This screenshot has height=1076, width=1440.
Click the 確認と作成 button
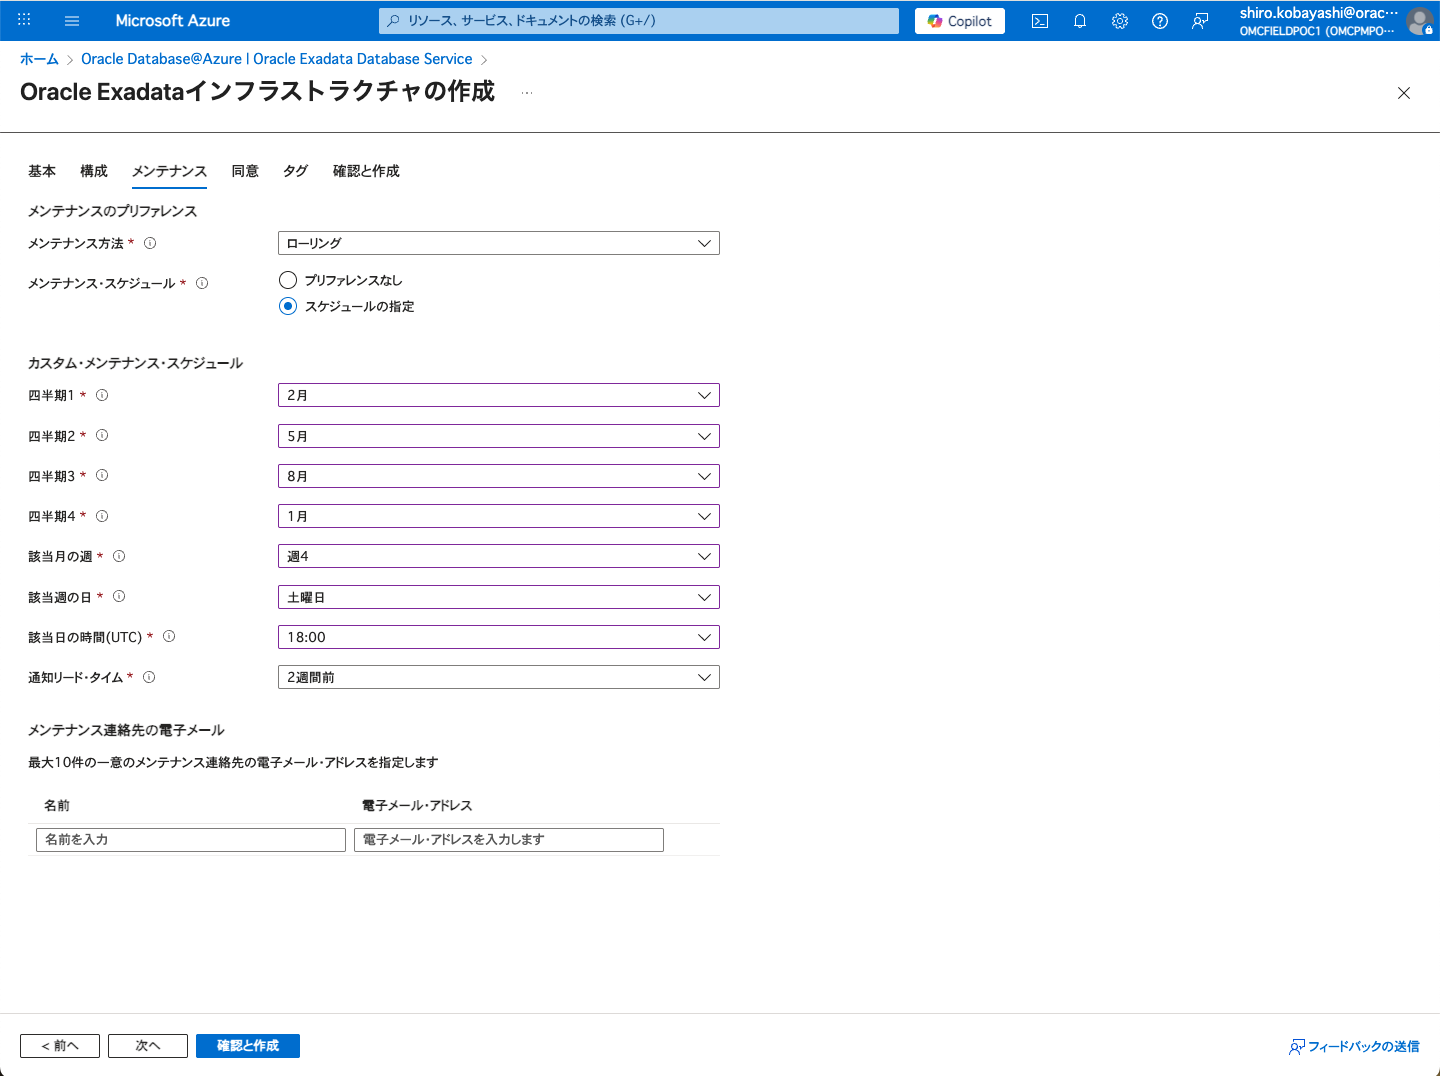pyautogui.click(x=247, y=1045)
